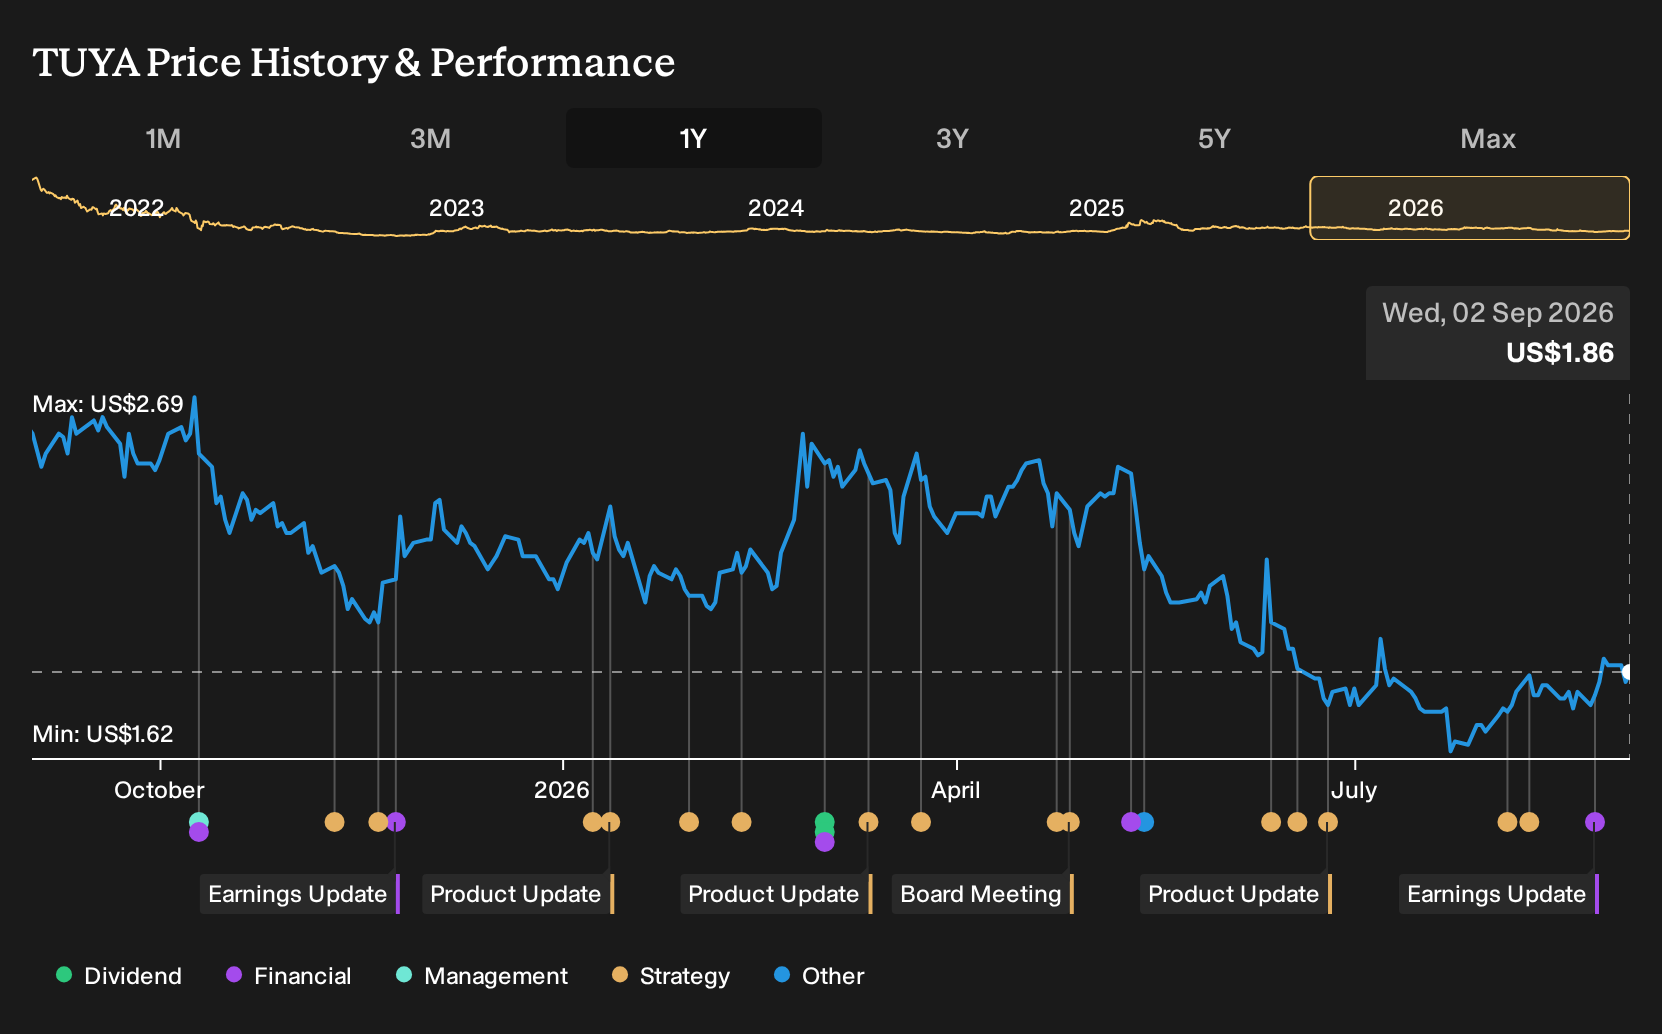Image resolution: width=1662 pixels, height=1034 pixels.
Task: Open the Board Meeting event label
Action: [983, 894]
